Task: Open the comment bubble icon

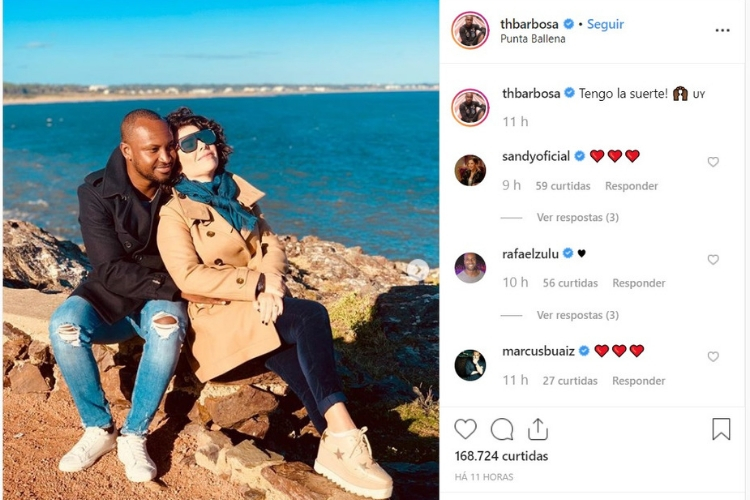Action: 502,429
